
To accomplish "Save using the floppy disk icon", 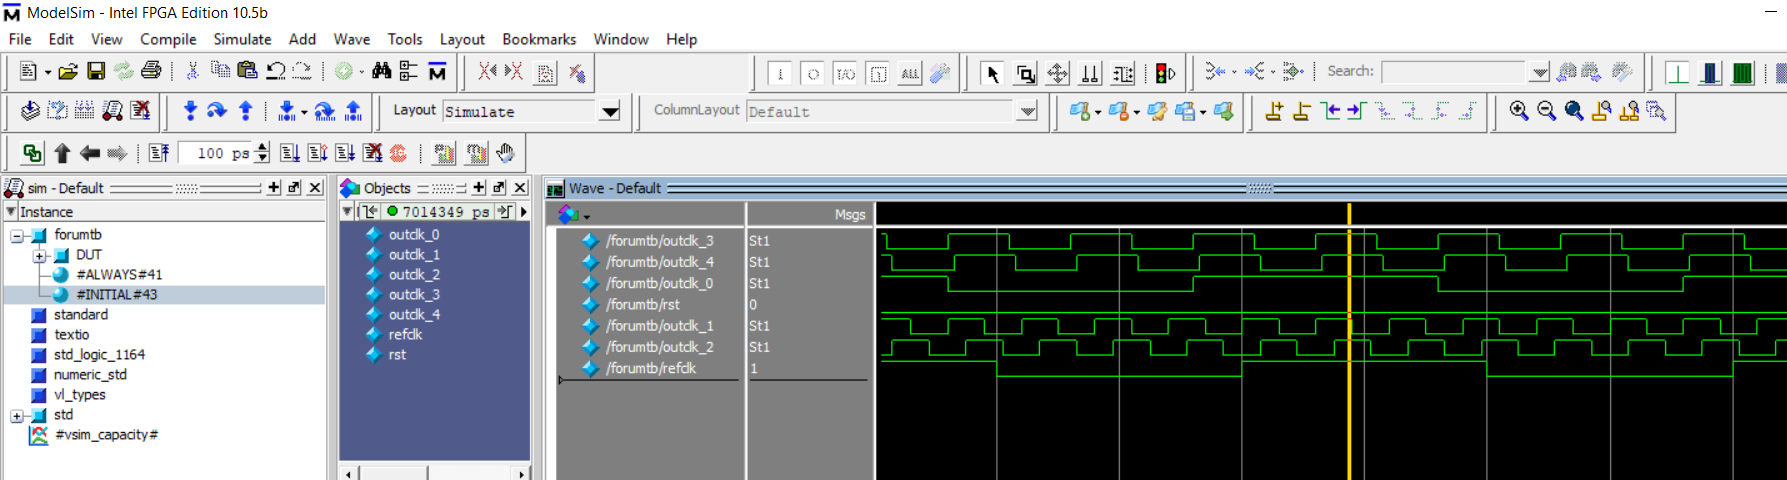I will pyautogui.click(x=96, y=72).
